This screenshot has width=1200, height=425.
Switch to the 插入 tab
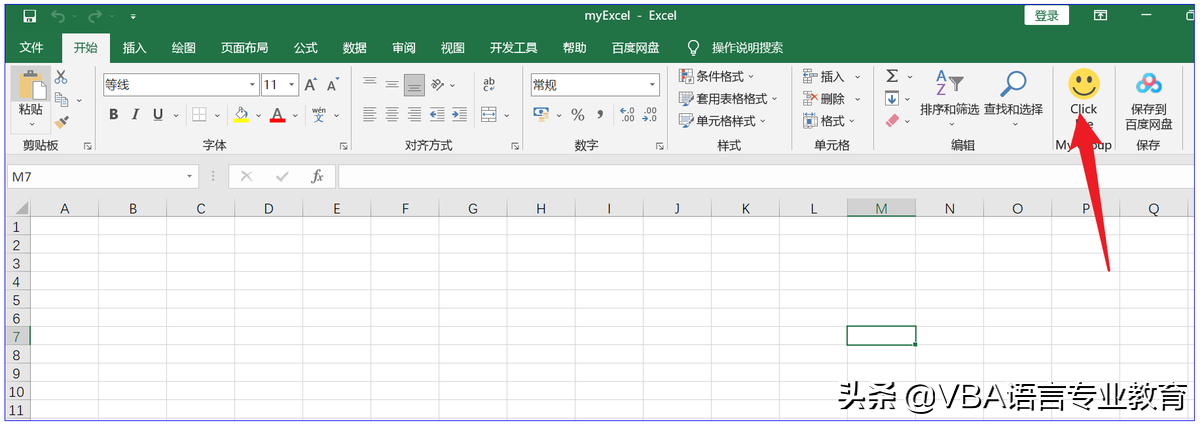point(134,48)
